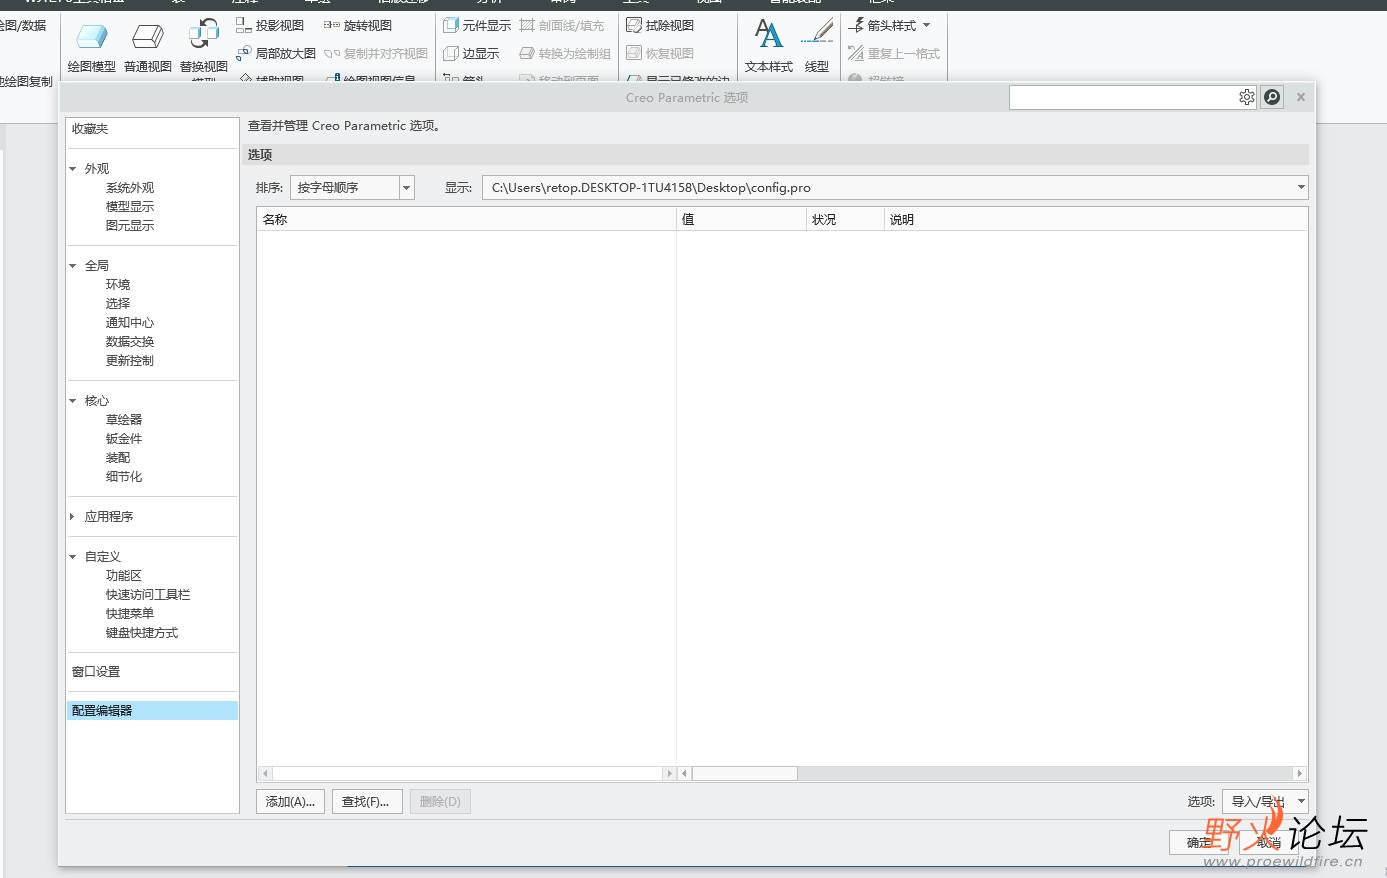Open the 收藏夹 favorites page
This screenshot has height=878, width=1387.
pos(90,129)
